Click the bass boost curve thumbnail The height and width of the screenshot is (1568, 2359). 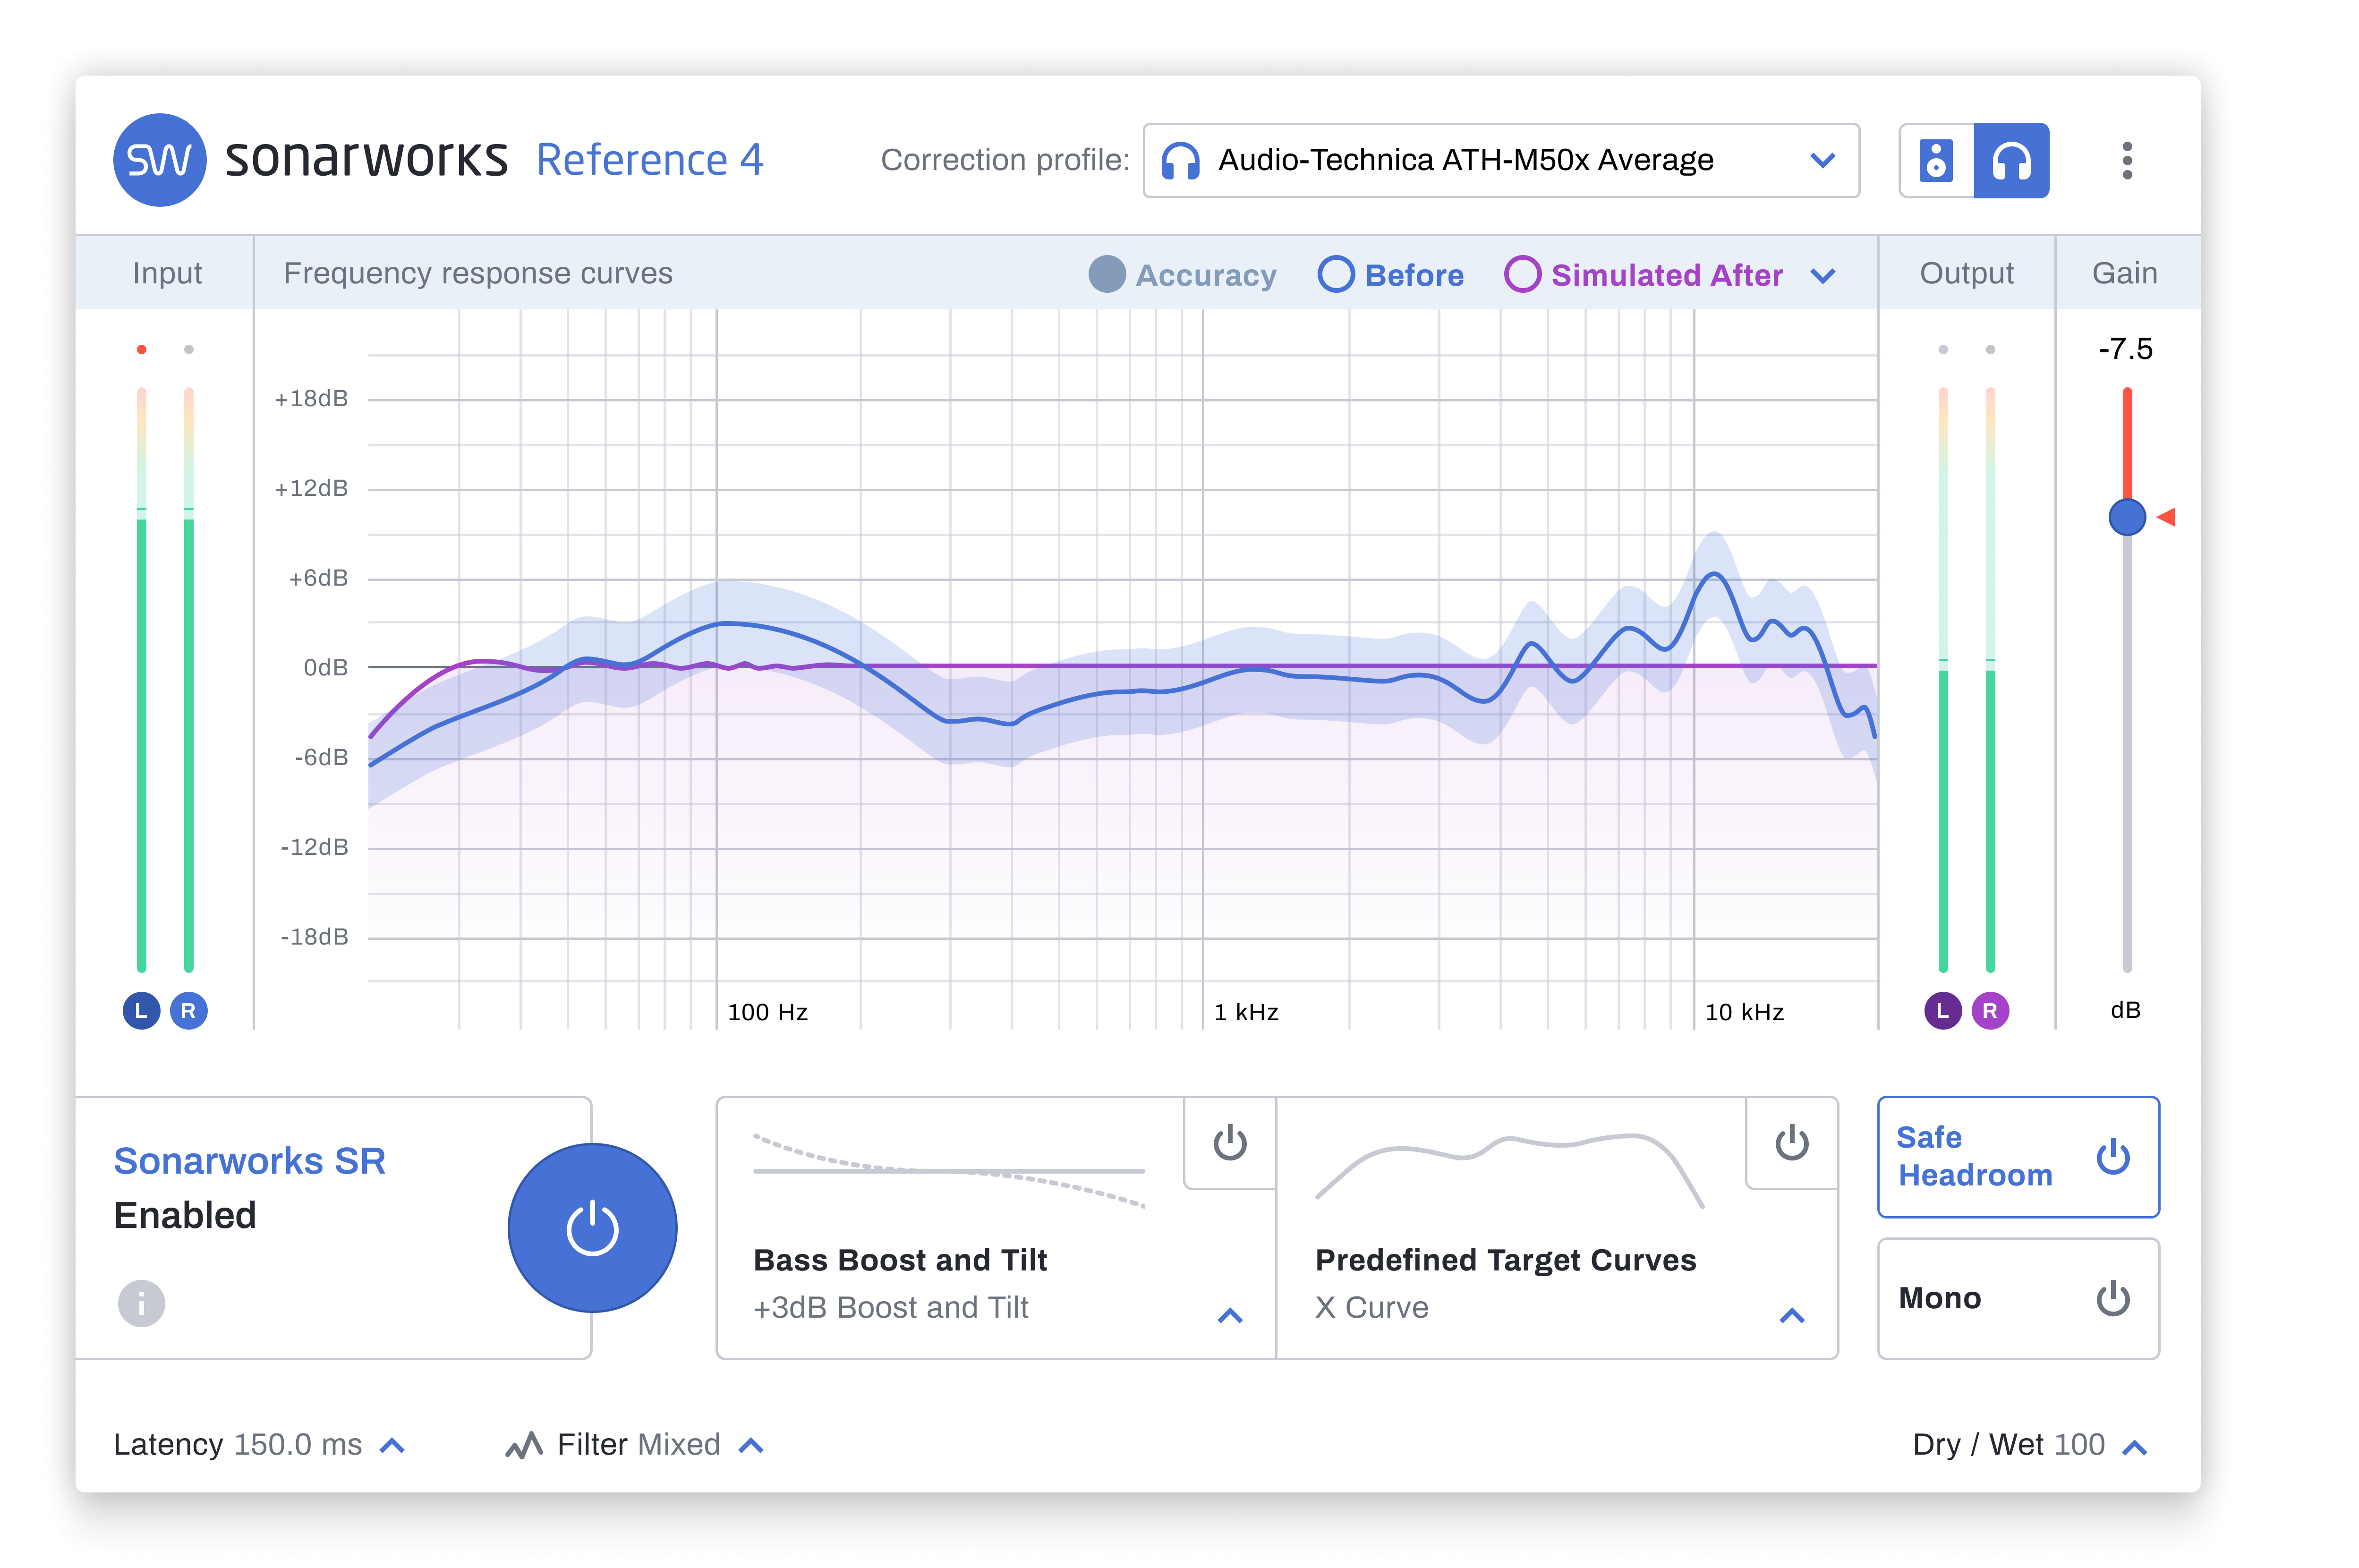pyautogui.click(x=949, y=1170)
